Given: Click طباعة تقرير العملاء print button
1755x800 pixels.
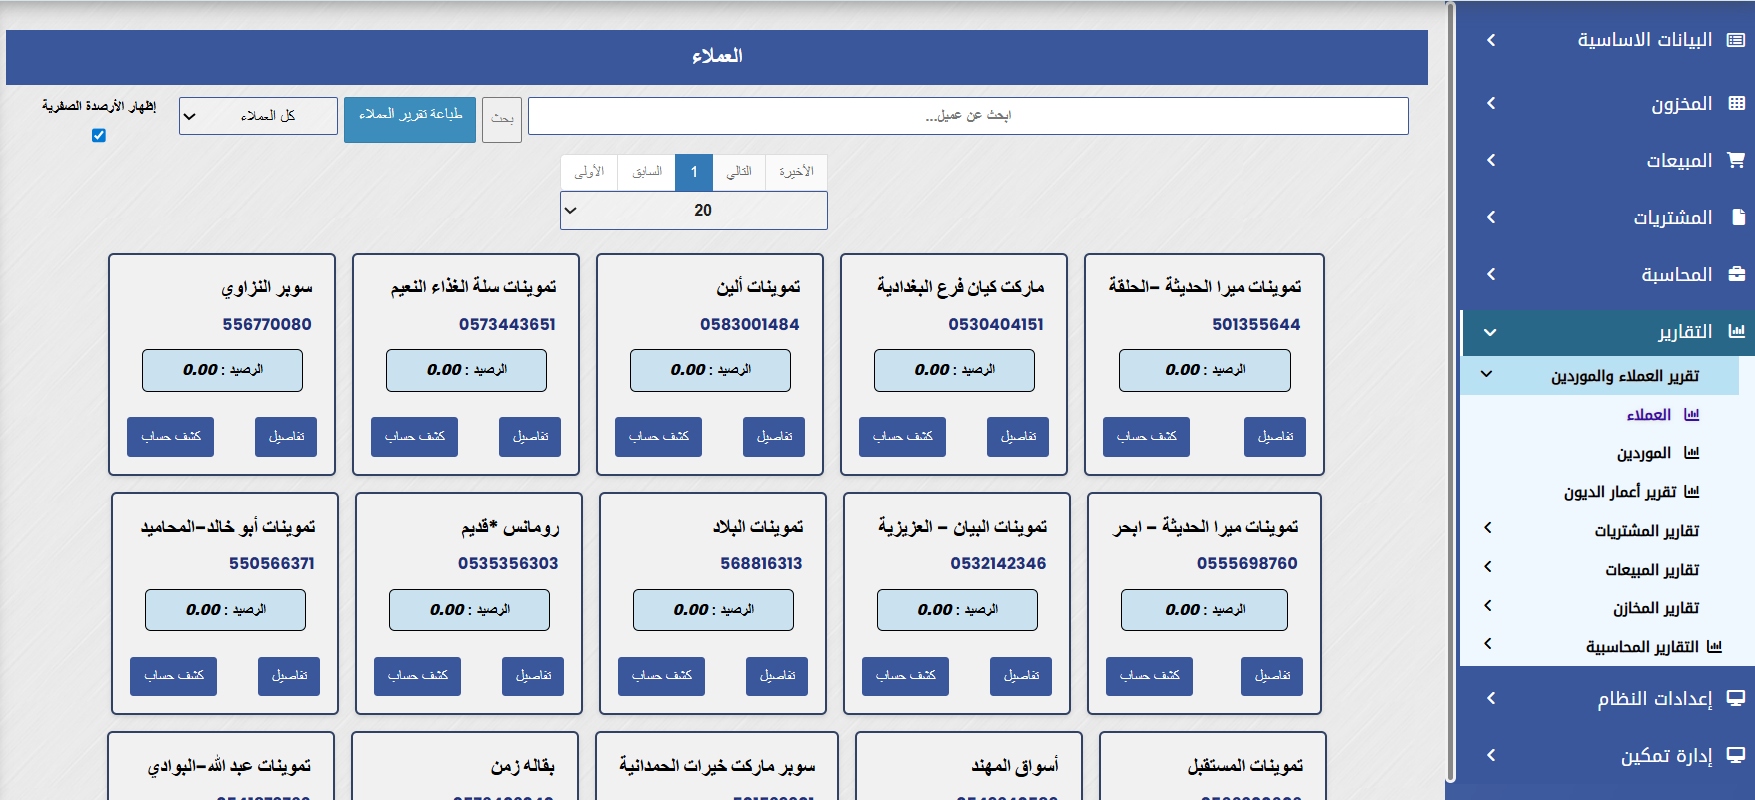Looking at the screenshot, I should click(410, 119).
